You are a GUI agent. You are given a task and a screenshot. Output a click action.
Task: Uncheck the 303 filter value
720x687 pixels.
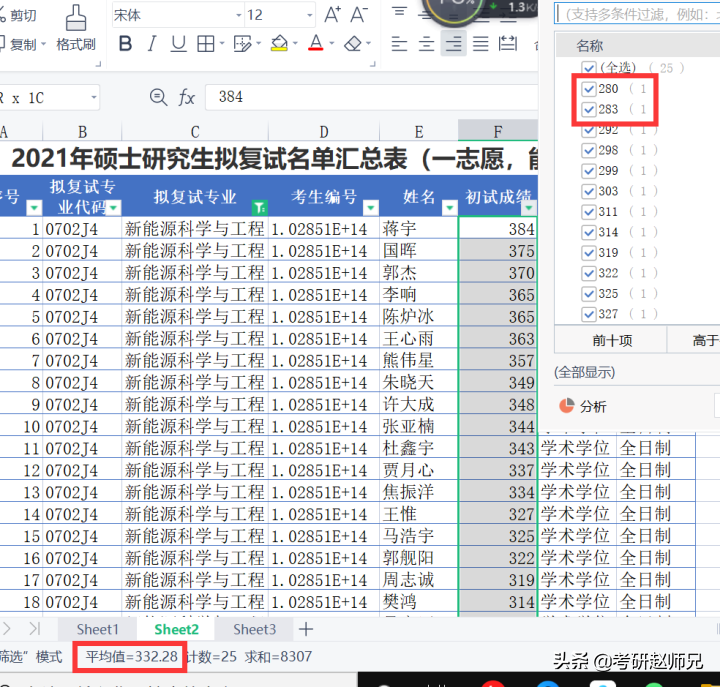pyautogui.click(x=588, y=191)
